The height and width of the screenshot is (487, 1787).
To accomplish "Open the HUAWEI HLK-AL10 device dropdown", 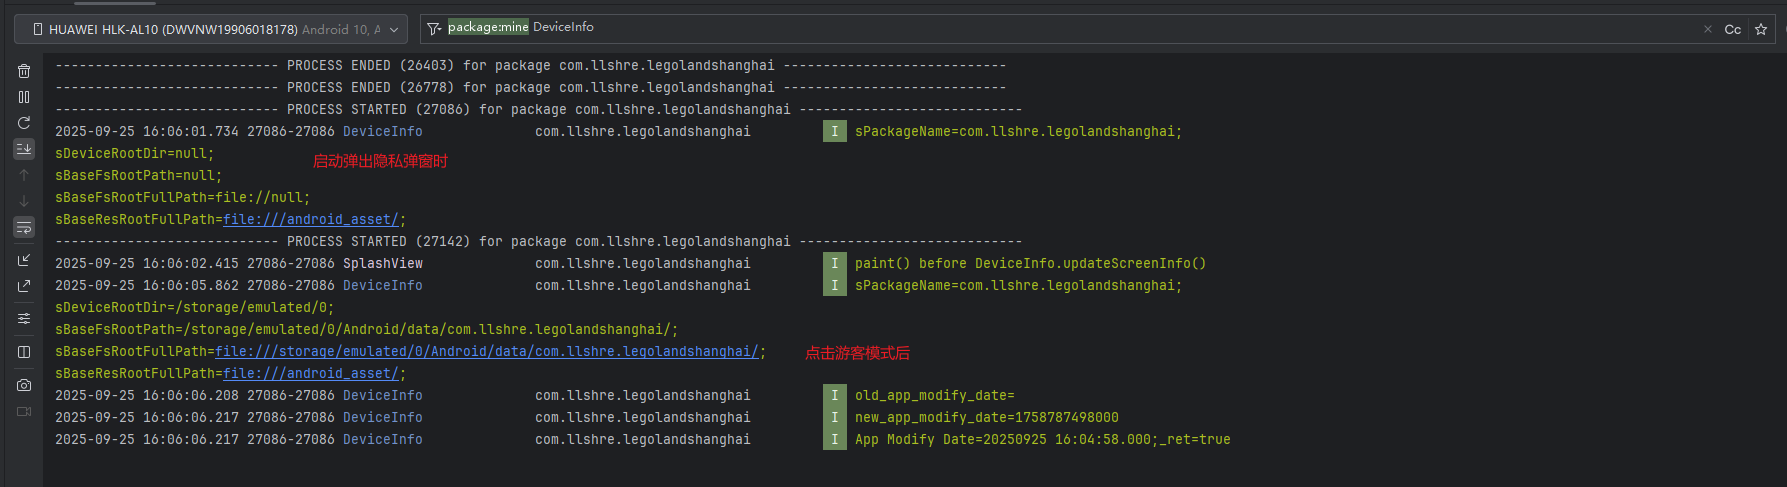I will point(211,29).
